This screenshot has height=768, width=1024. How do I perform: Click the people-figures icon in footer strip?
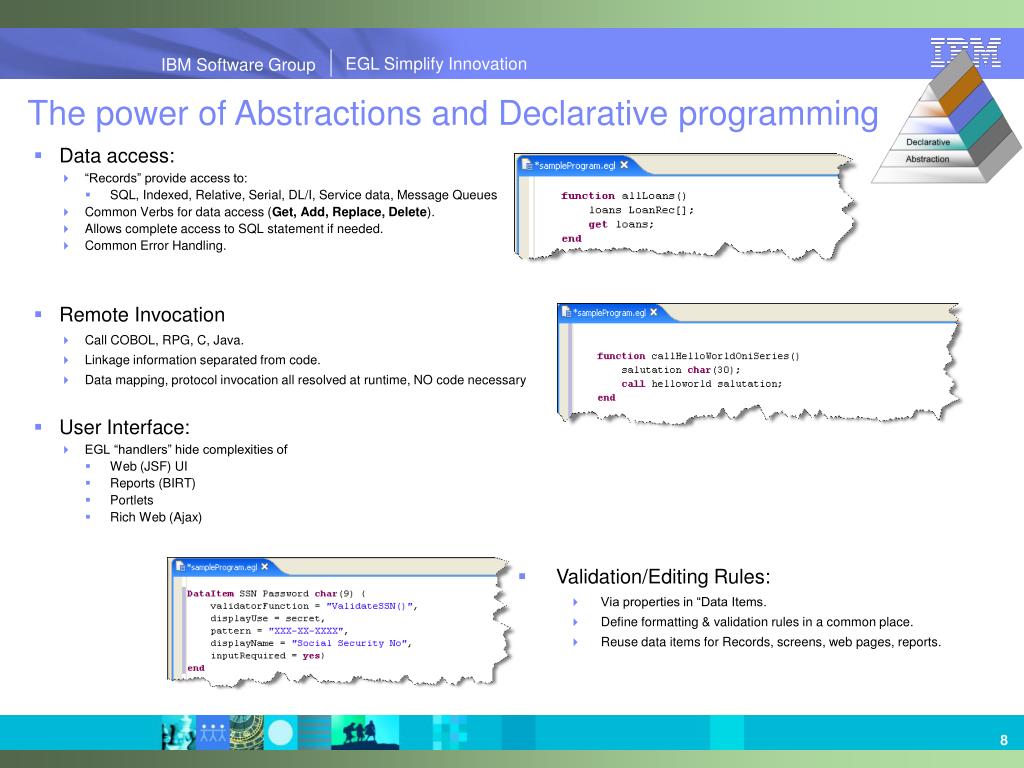click(x=212, y=732)
